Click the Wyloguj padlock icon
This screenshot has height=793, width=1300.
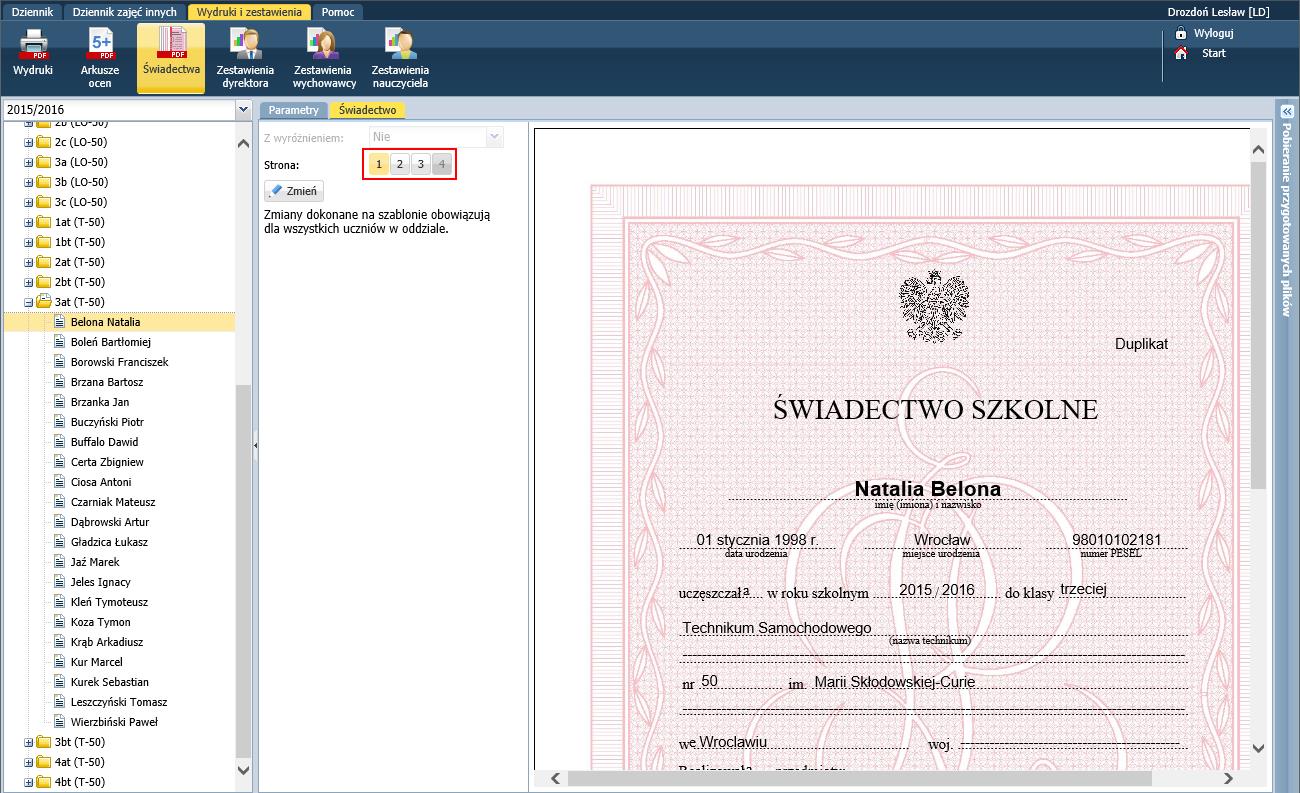coord(1181,33)
